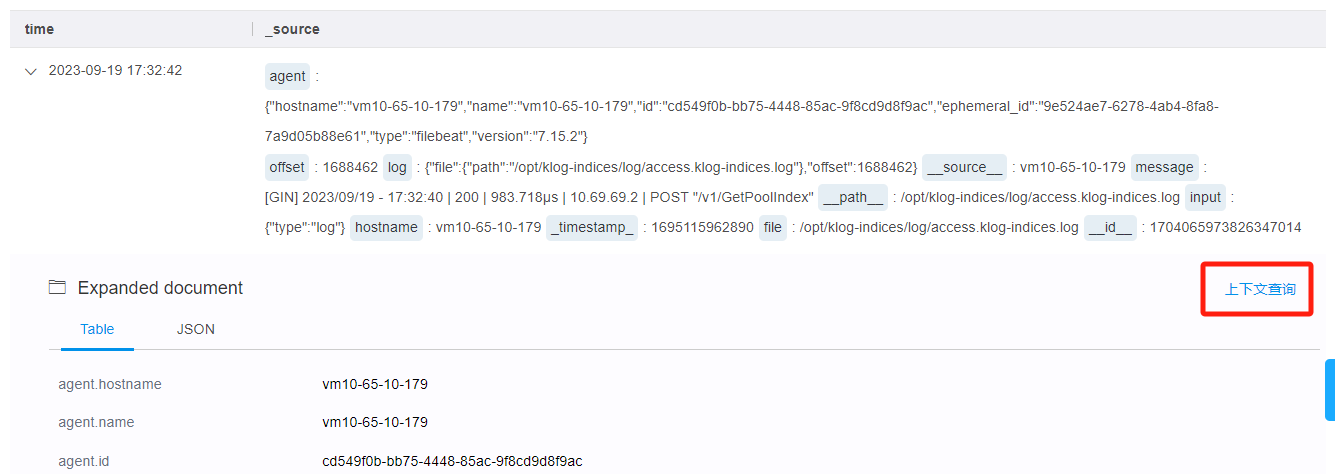Image resolution: width=1335 pixels, height=474 pixels.
Task: Click the offset field tag
Action: coord(287,167)
